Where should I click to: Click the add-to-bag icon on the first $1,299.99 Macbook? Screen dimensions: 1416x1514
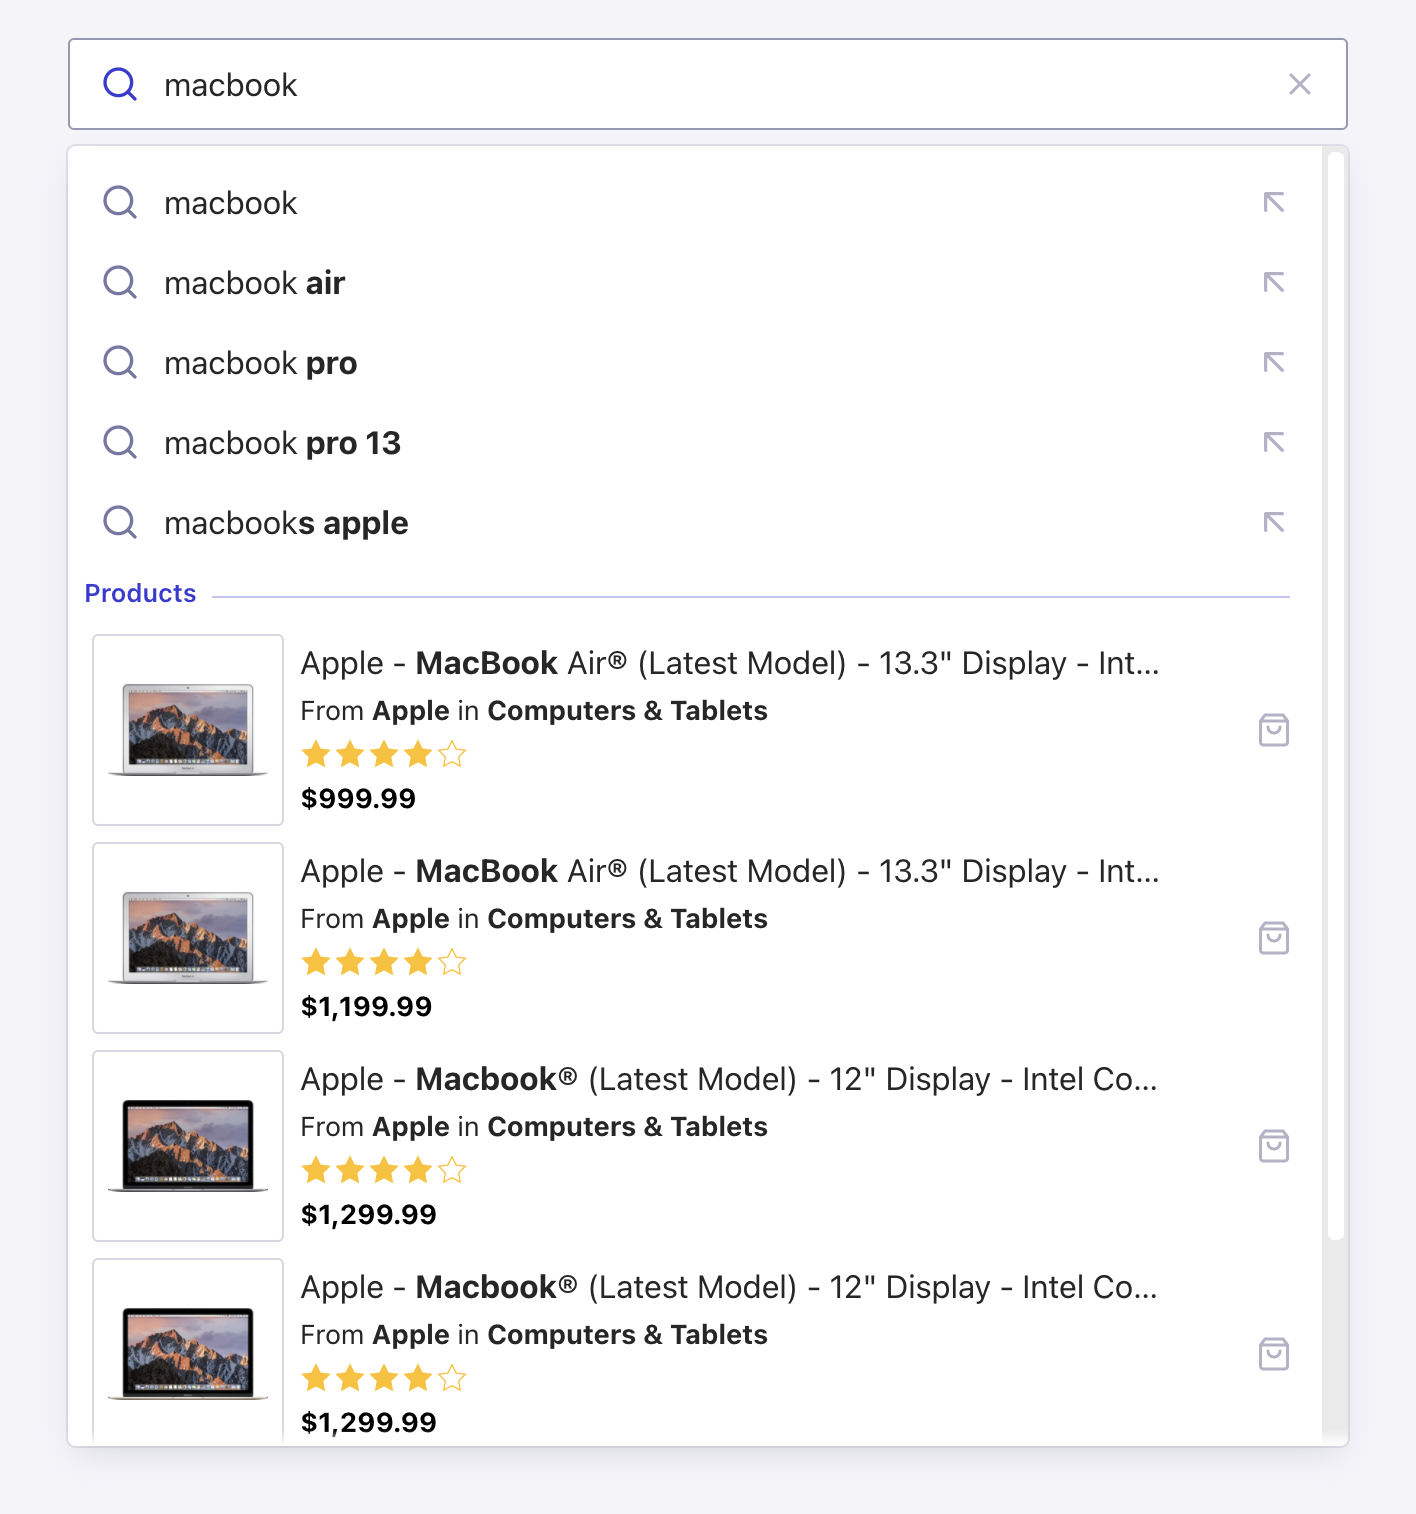click(x=1273, y=1146)
